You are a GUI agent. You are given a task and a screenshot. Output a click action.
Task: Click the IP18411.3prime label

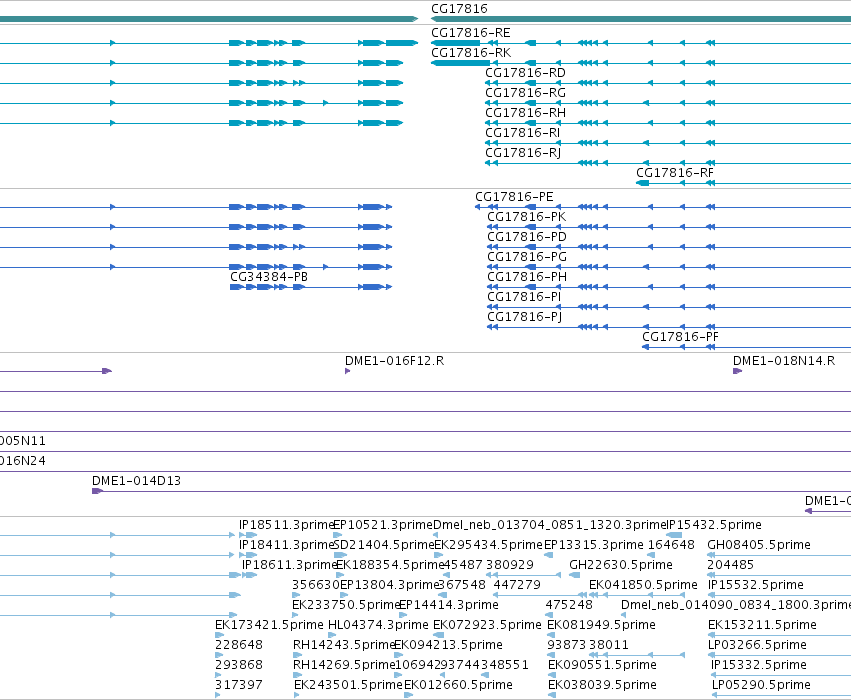point(286,545)
